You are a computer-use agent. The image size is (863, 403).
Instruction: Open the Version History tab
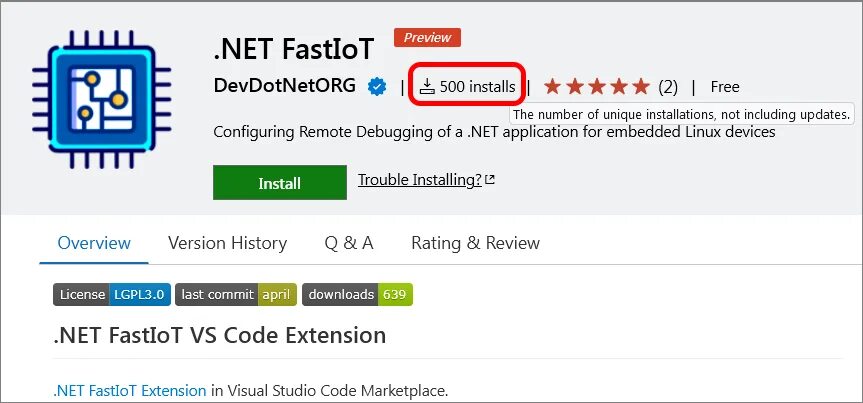point(227,243)
